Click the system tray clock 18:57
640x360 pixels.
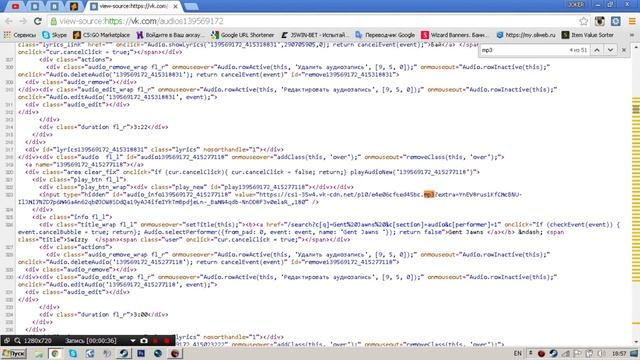pos(619,353)
